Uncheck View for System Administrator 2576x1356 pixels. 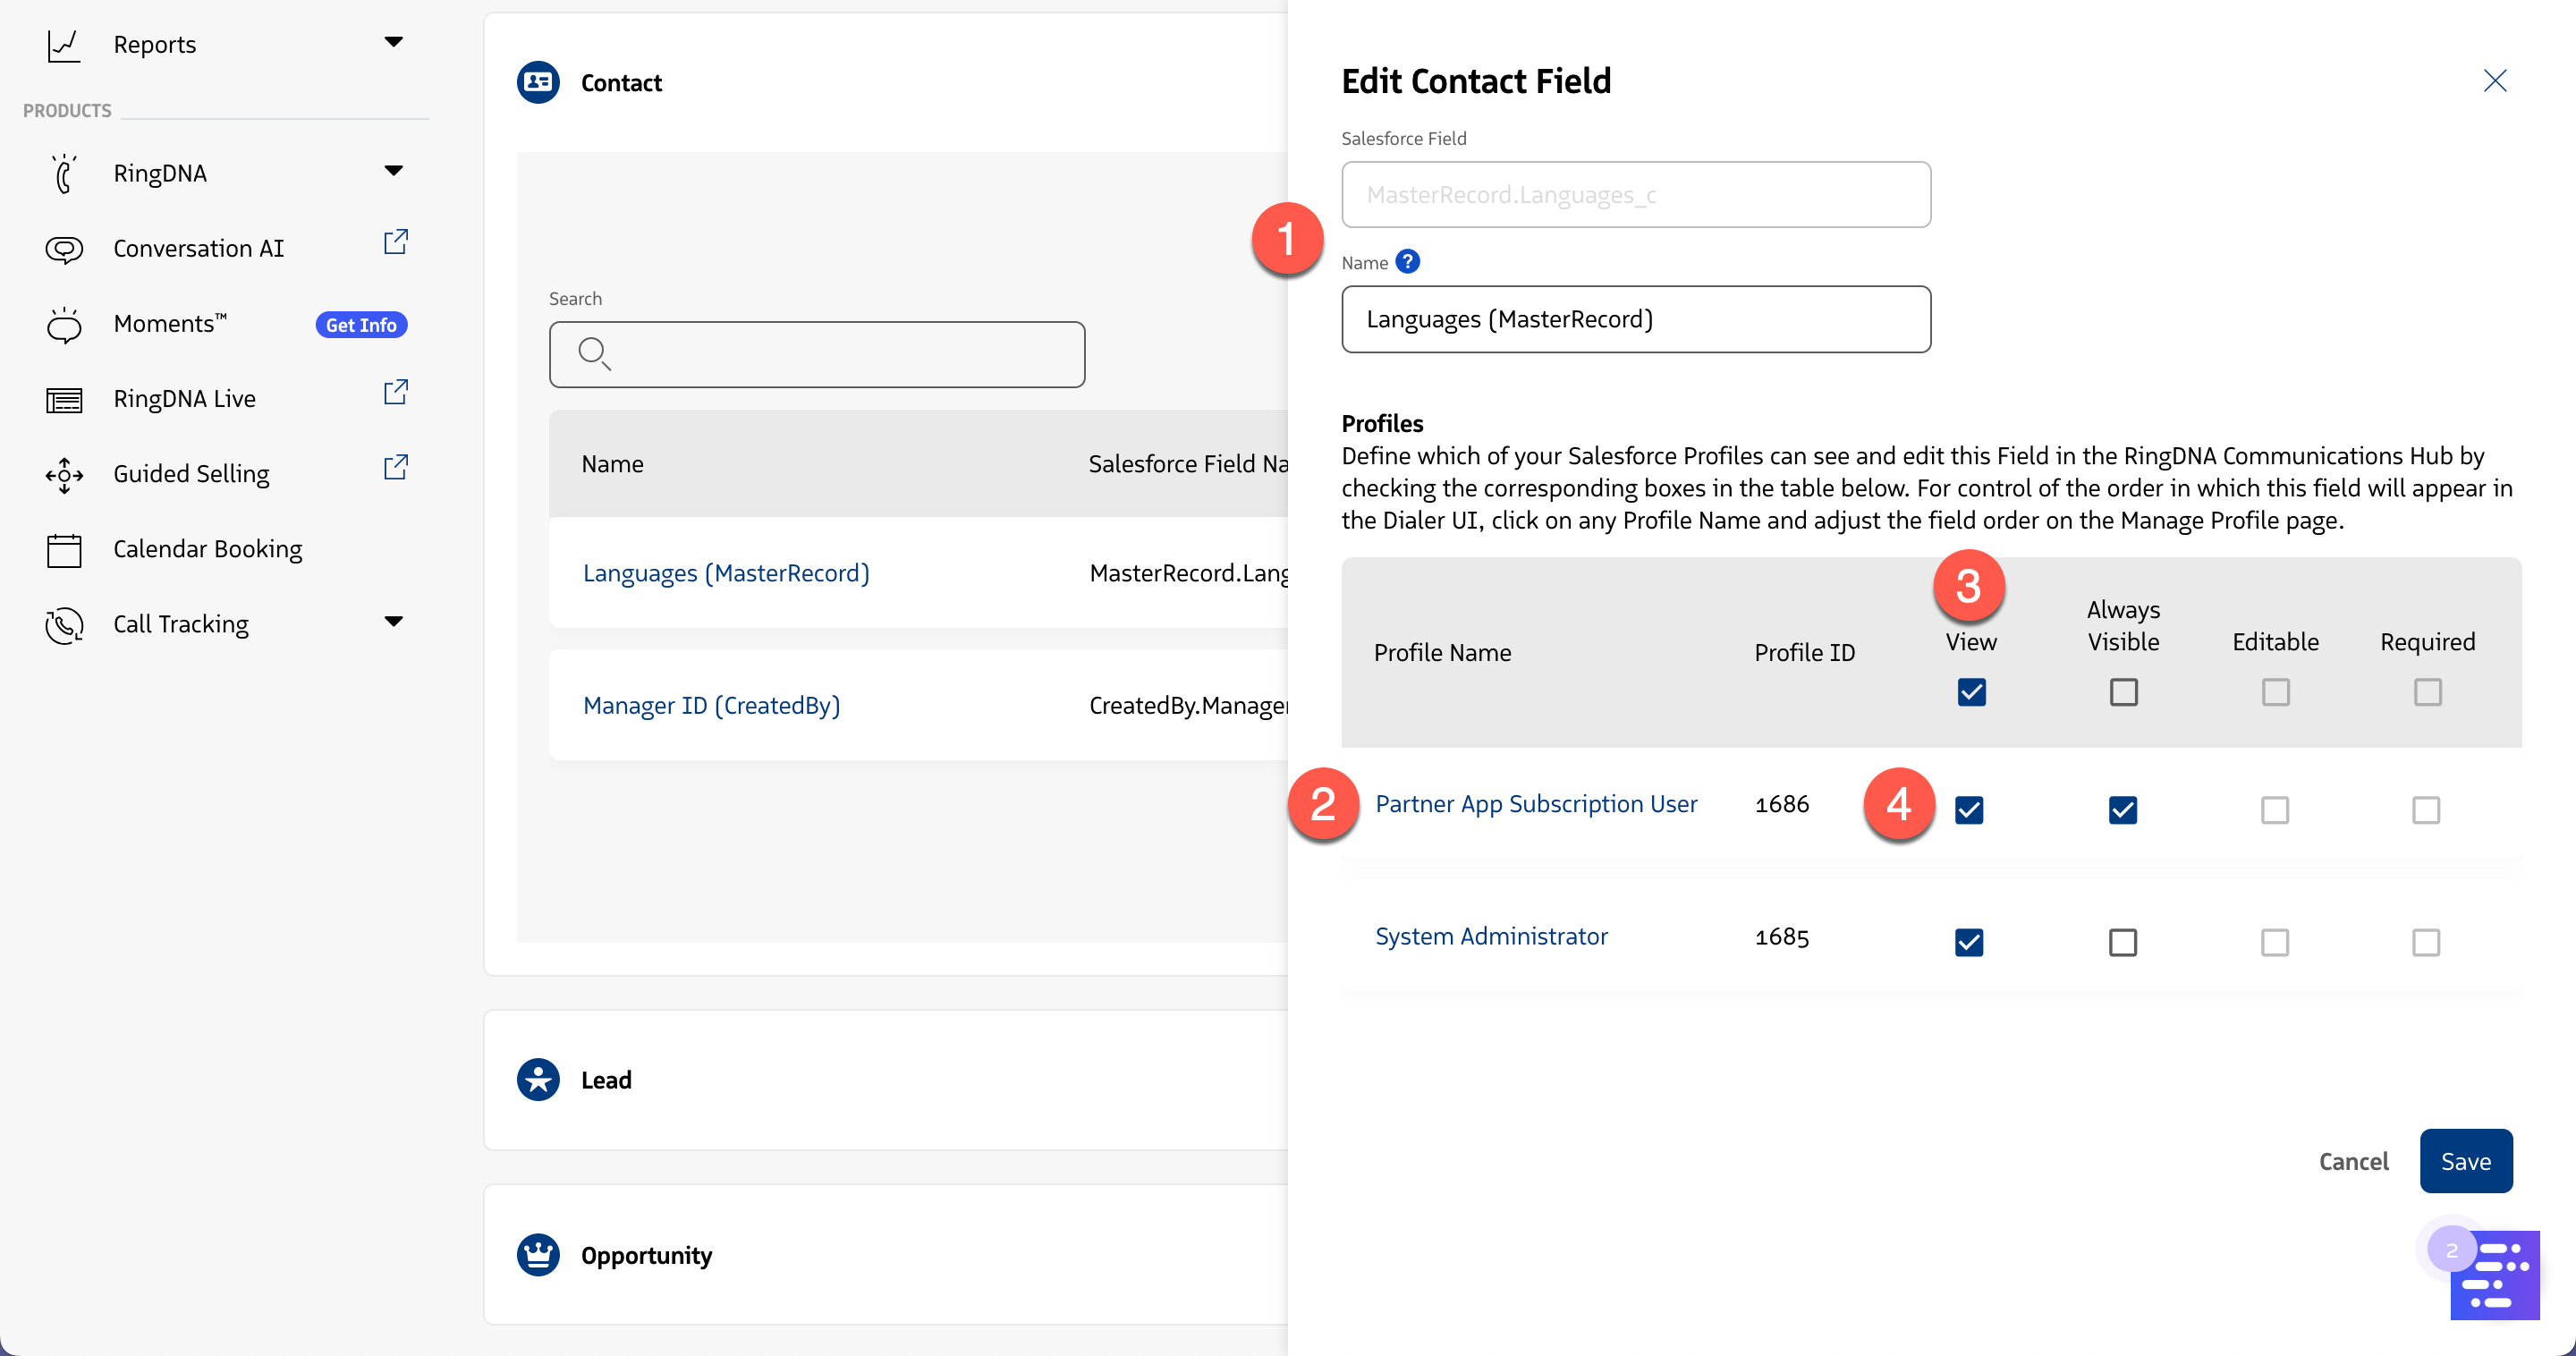tap(1969, 941)
